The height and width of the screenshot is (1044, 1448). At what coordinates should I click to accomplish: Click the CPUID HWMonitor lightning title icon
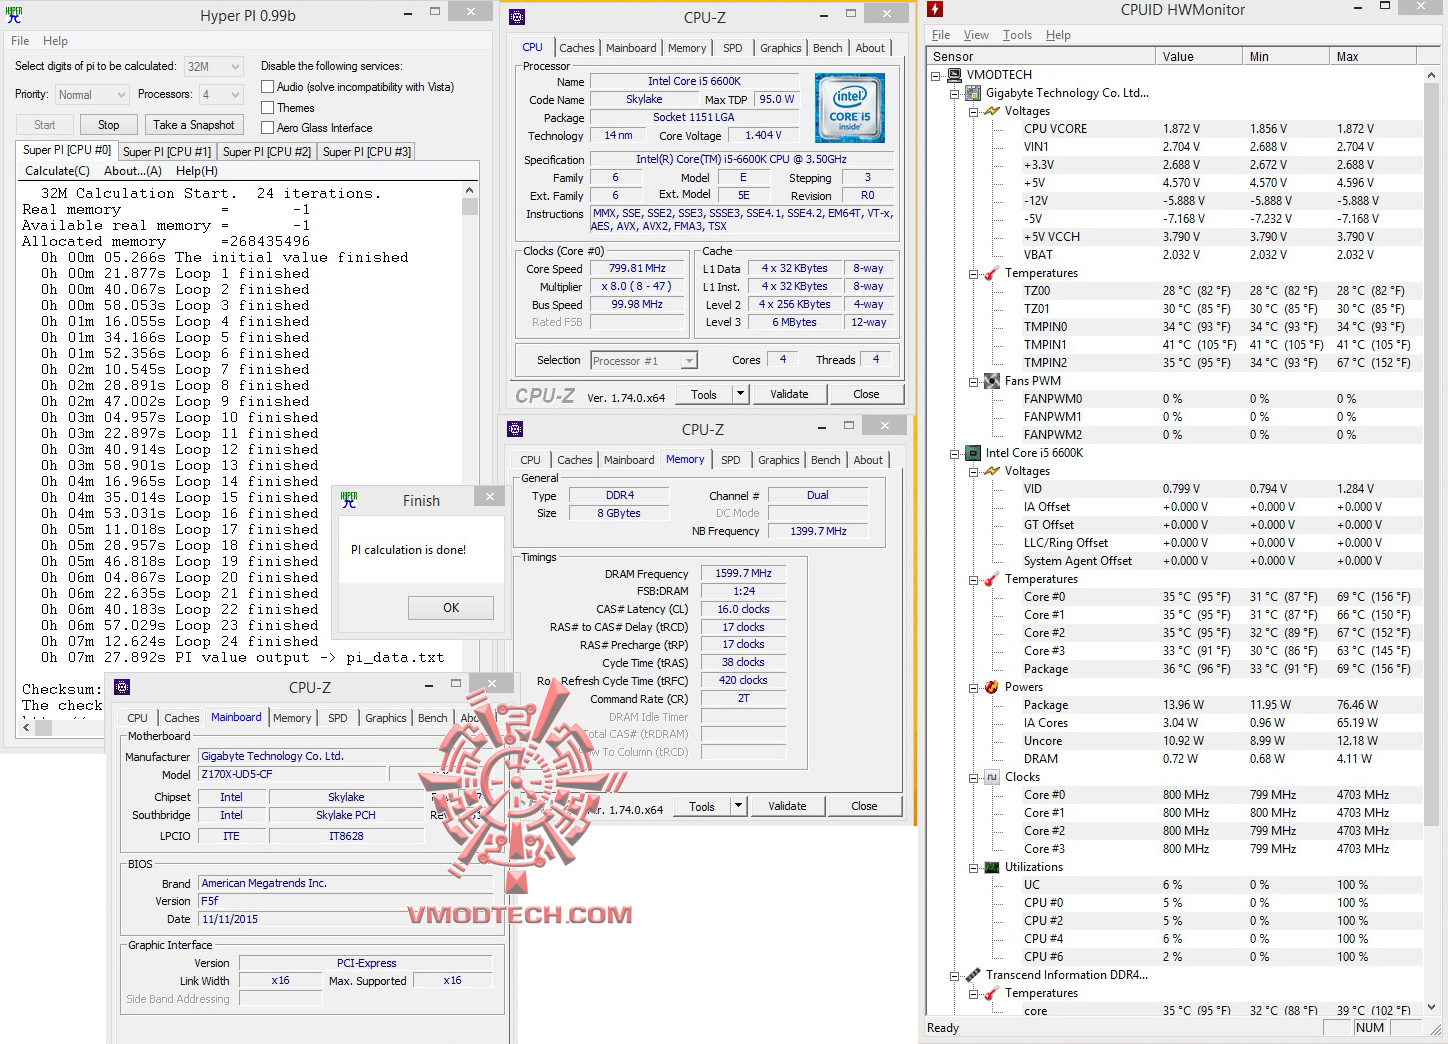click(x=935, y=10)
